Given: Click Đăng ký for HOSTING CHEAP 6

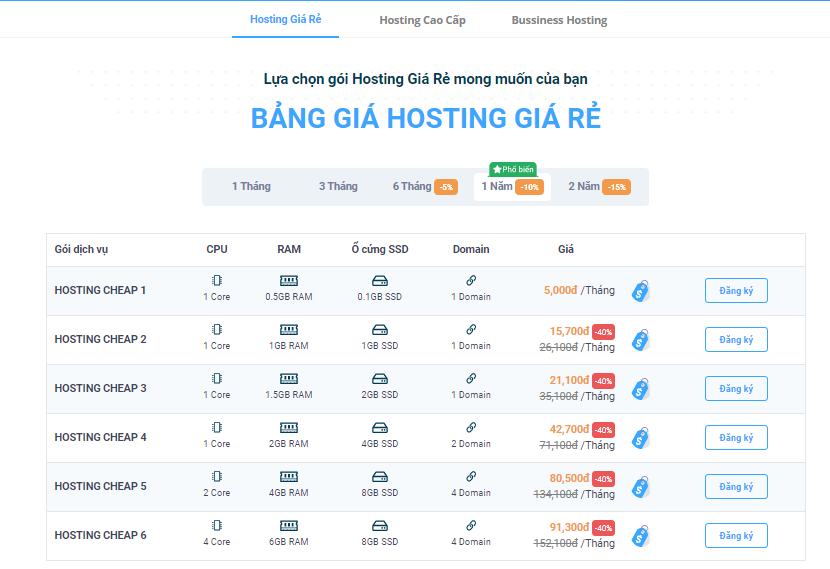Looking at the screenshot, I should click(736, 536).
